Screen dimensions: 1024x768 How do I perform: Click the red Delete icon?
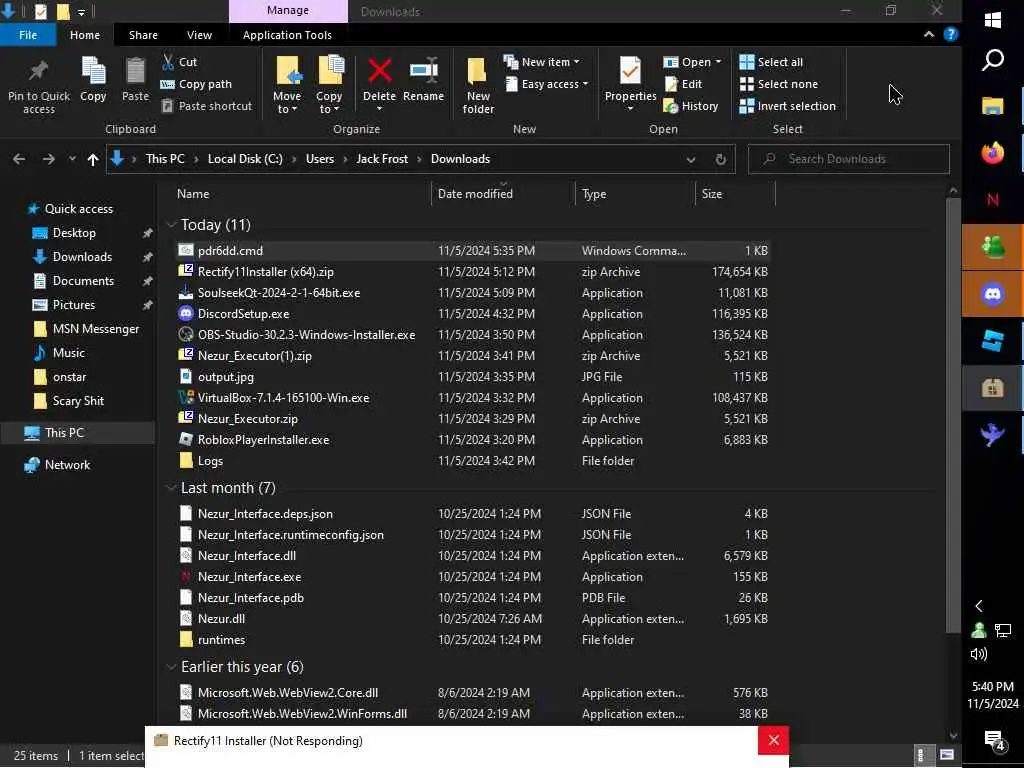(x=379, y=71)
